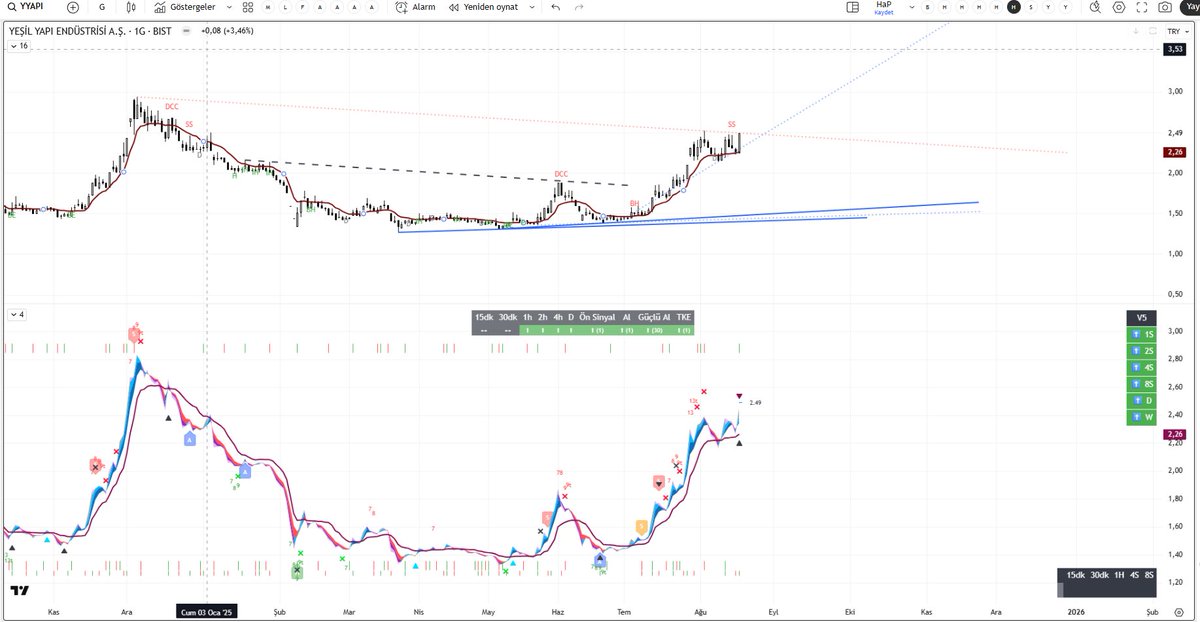Click the 1S up-arrow signal row
The image size is (1200, 622).
[x=1141, y=335]
